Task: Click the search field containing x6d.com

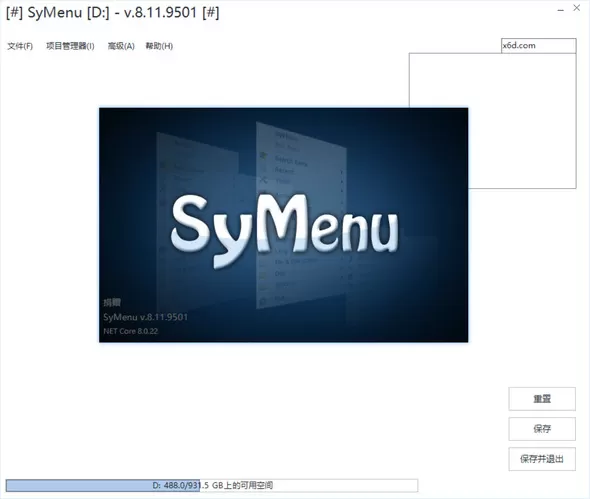Action: tap(538, 46)
